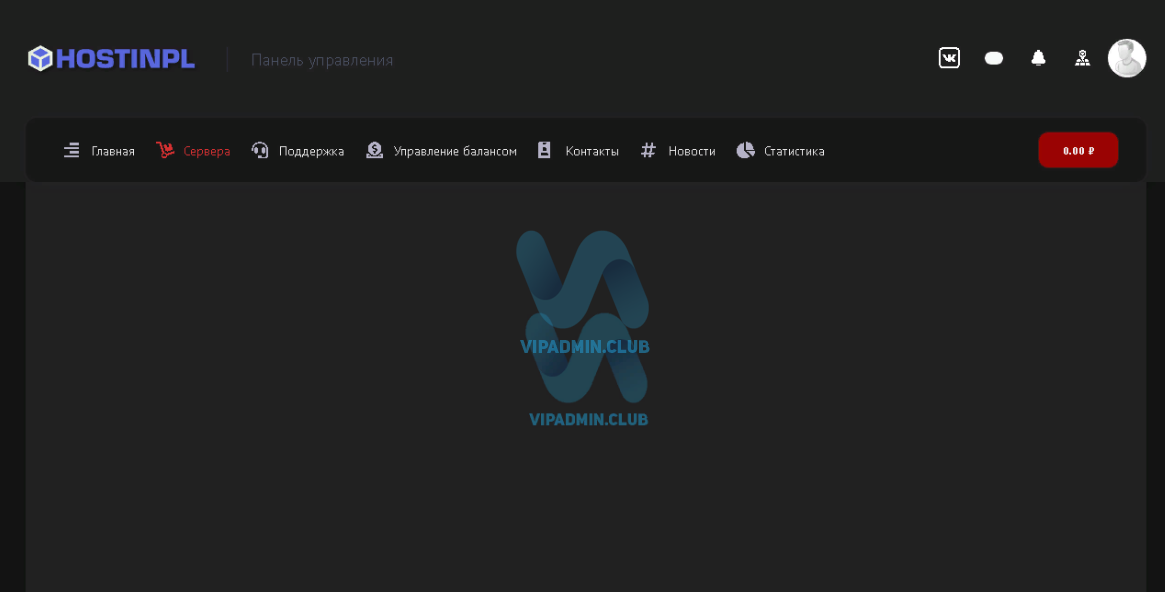Click the red 0.00 ₽ balance button
Image resolution: width=1165 pixels, height=592 pixels.
[x=1077, y=150]
